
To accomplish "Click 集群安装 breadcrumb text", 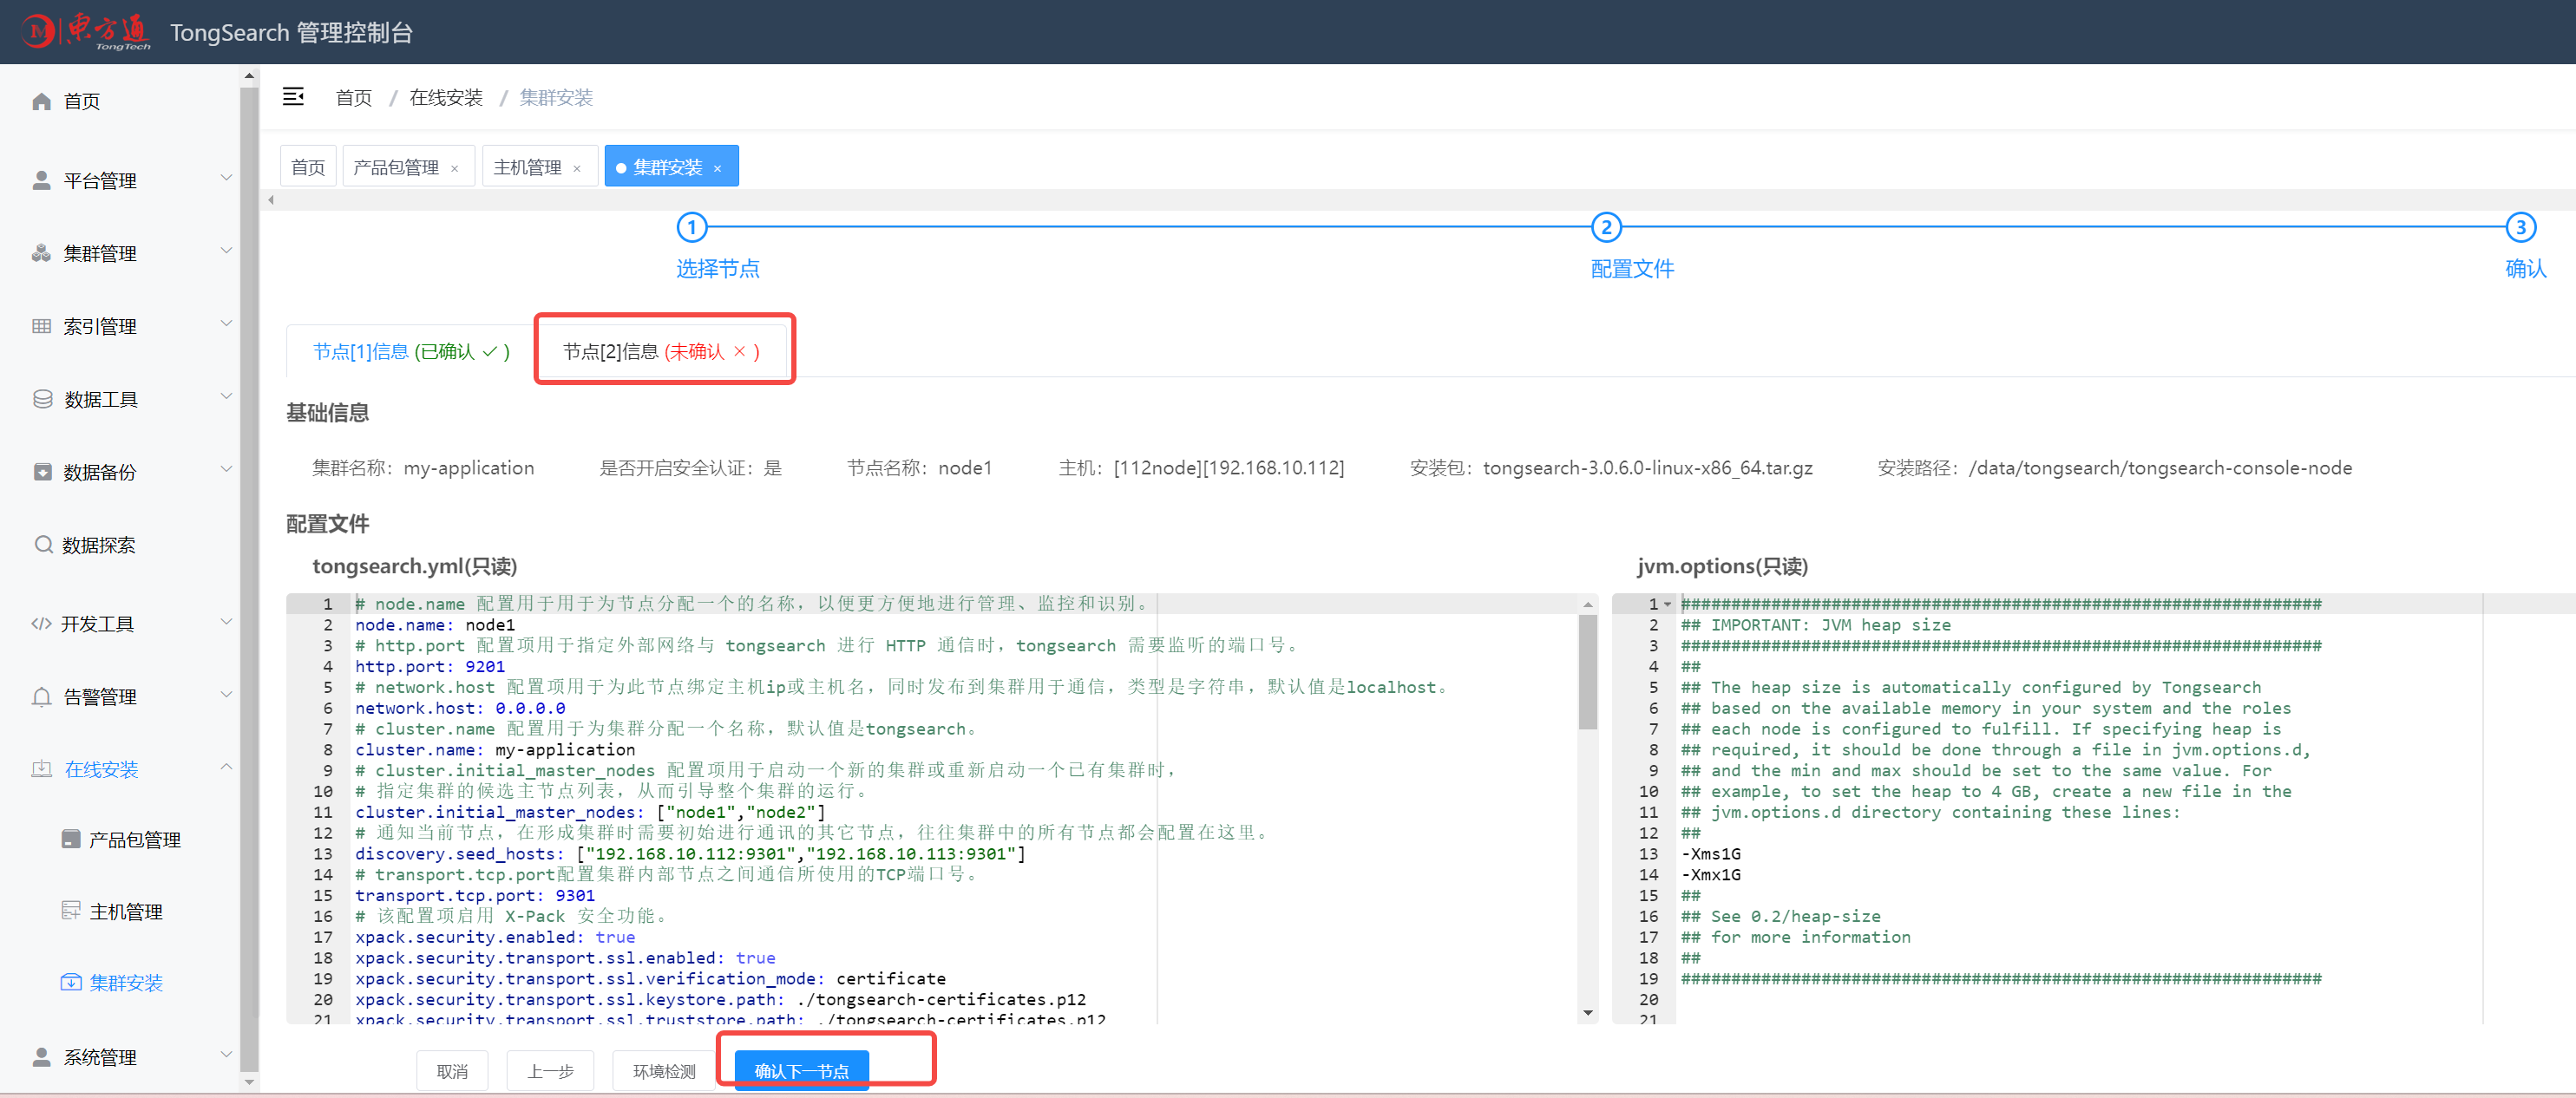I will (556, 97).
